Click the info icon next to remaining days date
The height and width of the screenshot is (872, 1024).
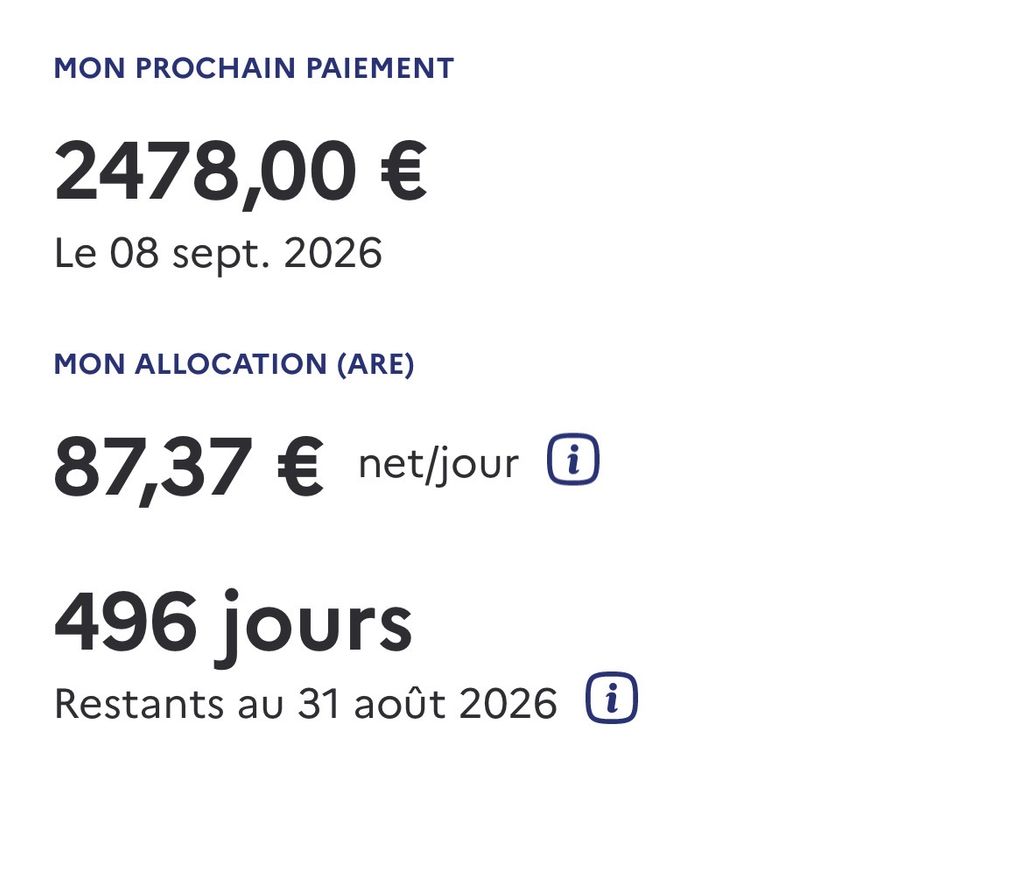point(611,698)
